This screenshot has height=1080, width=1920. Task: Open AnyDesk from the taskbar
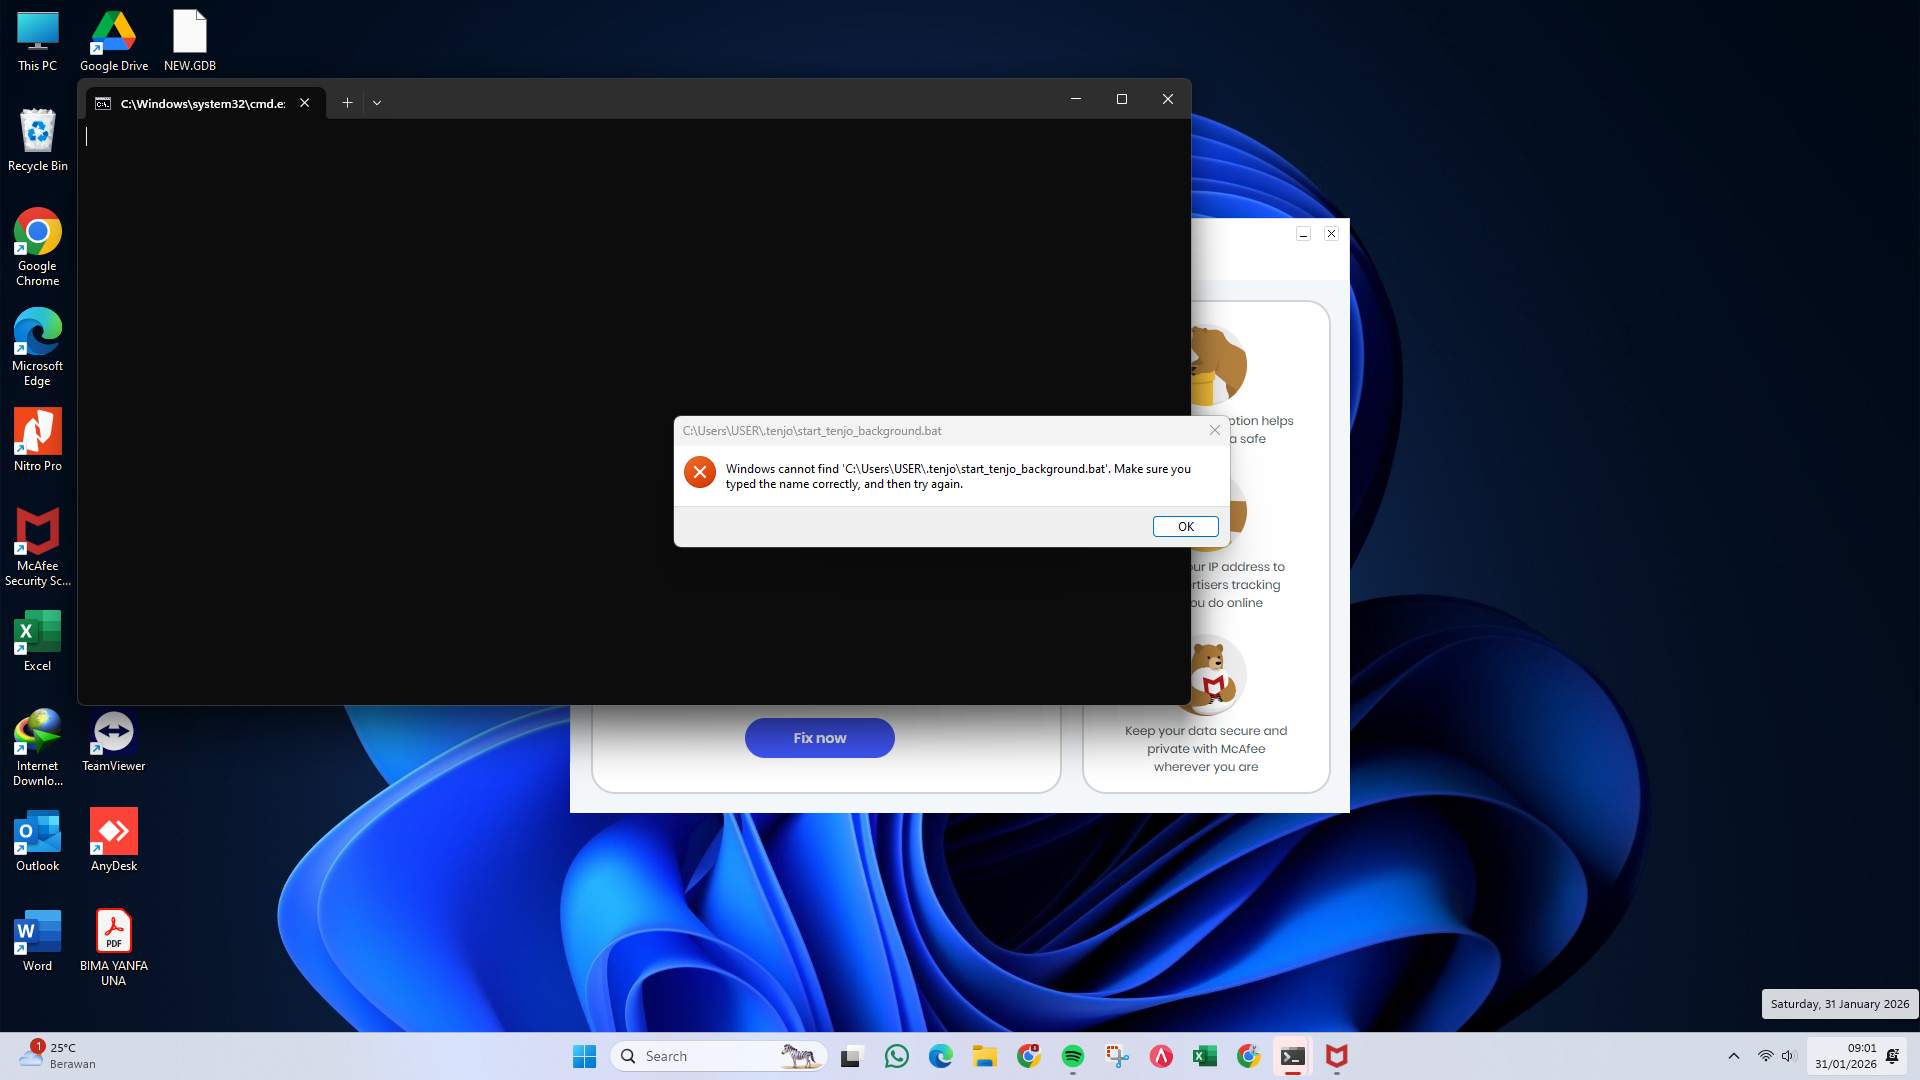point(1161,1055)
